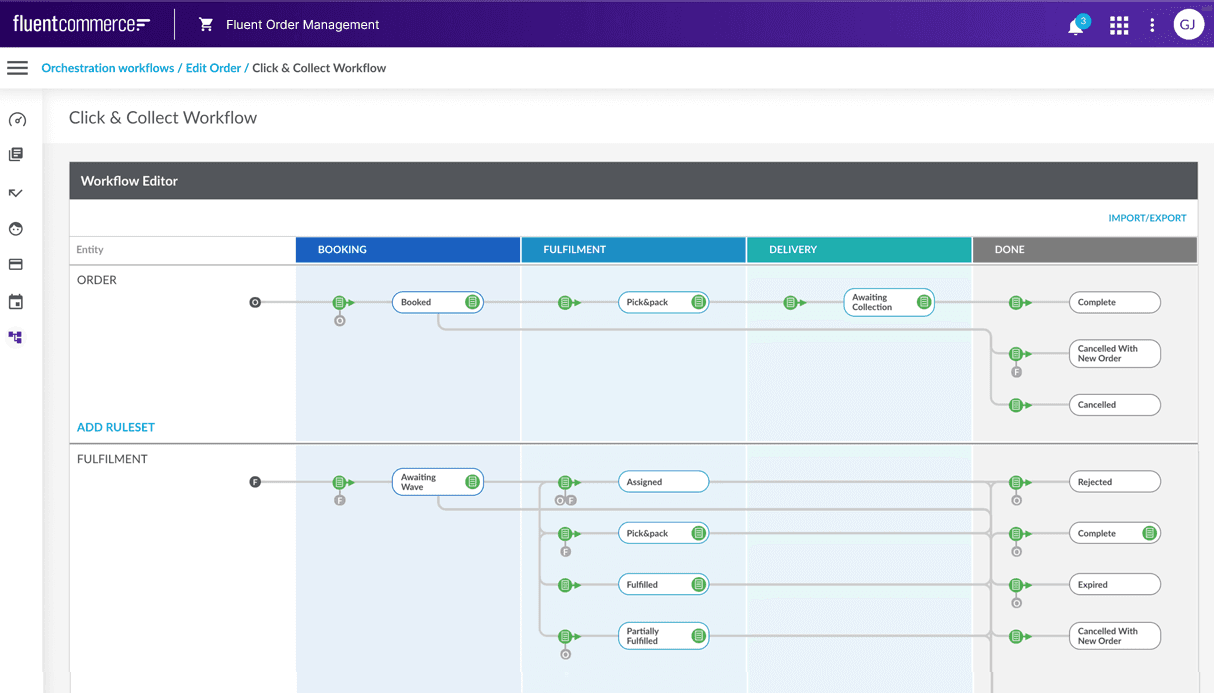Select the Rejected status node
The width and height of the screenshot is (1214, 693).
tap(1115, 482)
